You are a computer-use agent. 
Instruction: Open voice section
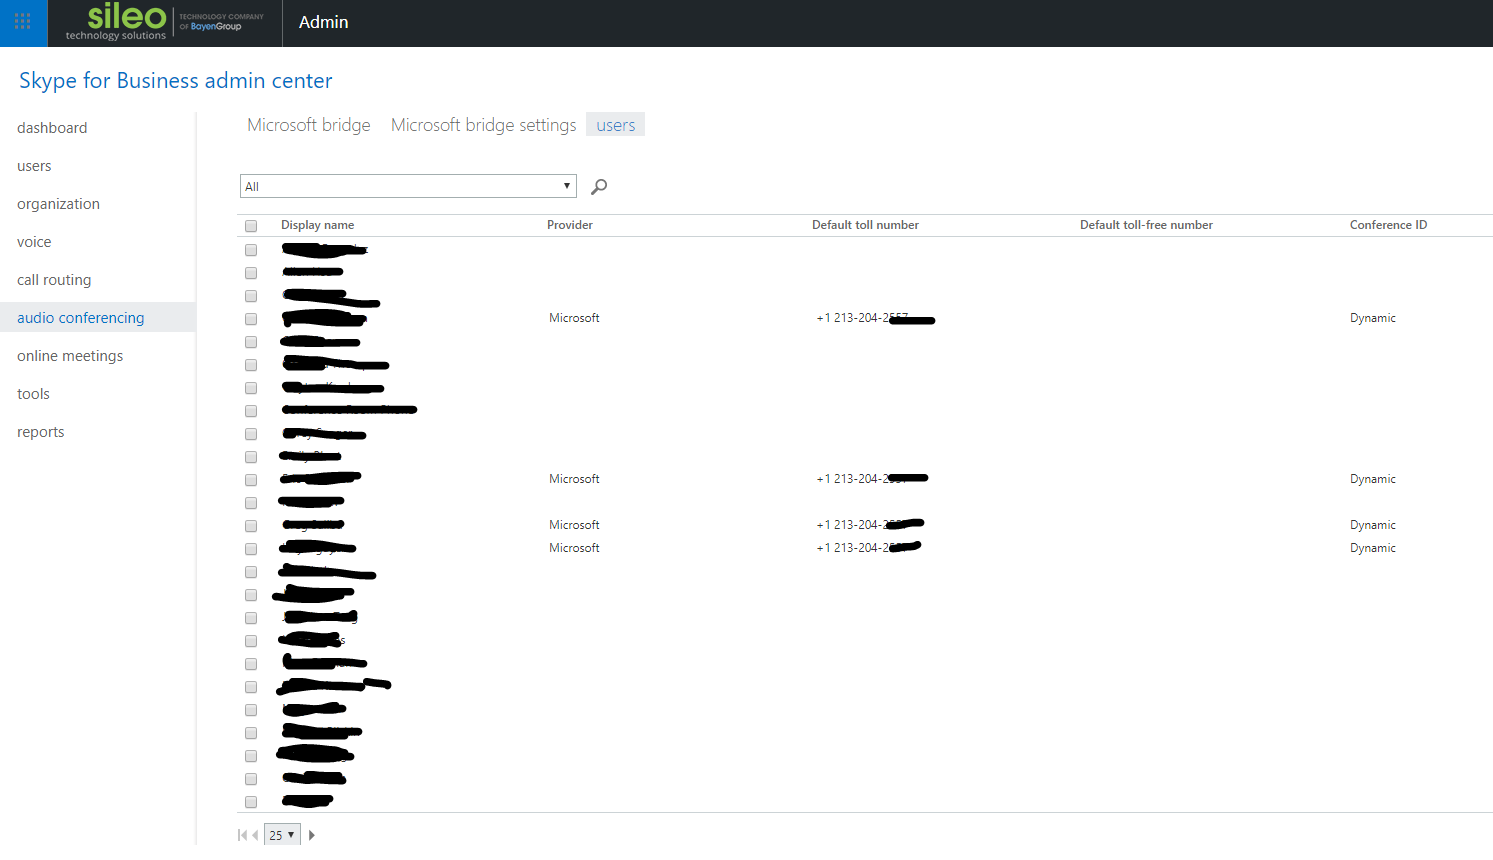click(x=34, y=242)
